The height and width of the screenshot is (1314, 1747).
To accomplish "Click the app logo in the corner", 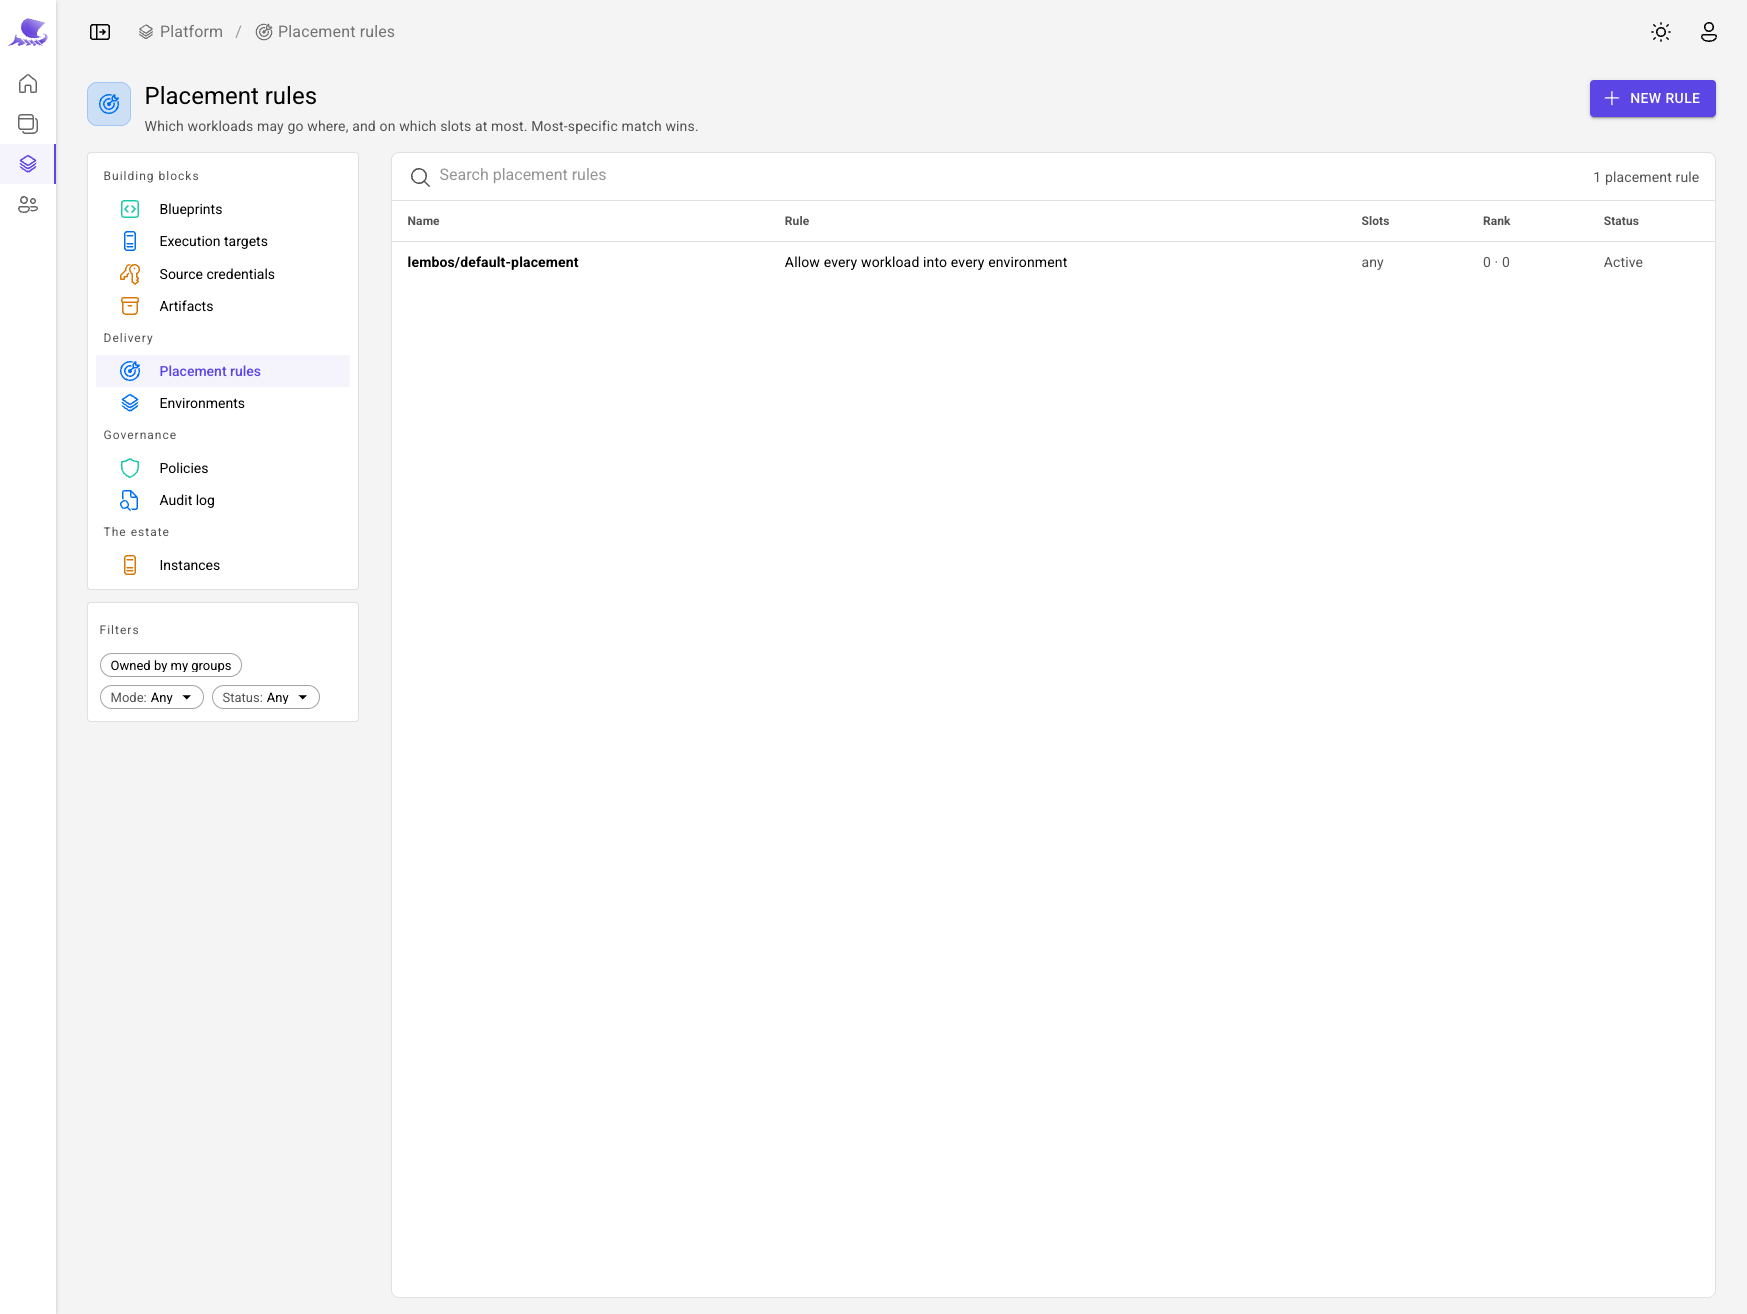I will pos(28,32).
